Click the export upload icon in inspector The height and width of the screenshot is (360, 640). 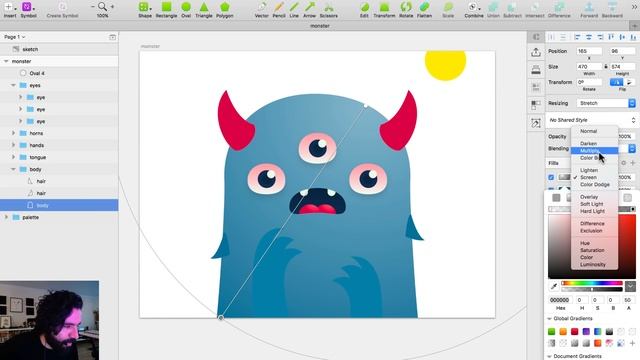536,52
